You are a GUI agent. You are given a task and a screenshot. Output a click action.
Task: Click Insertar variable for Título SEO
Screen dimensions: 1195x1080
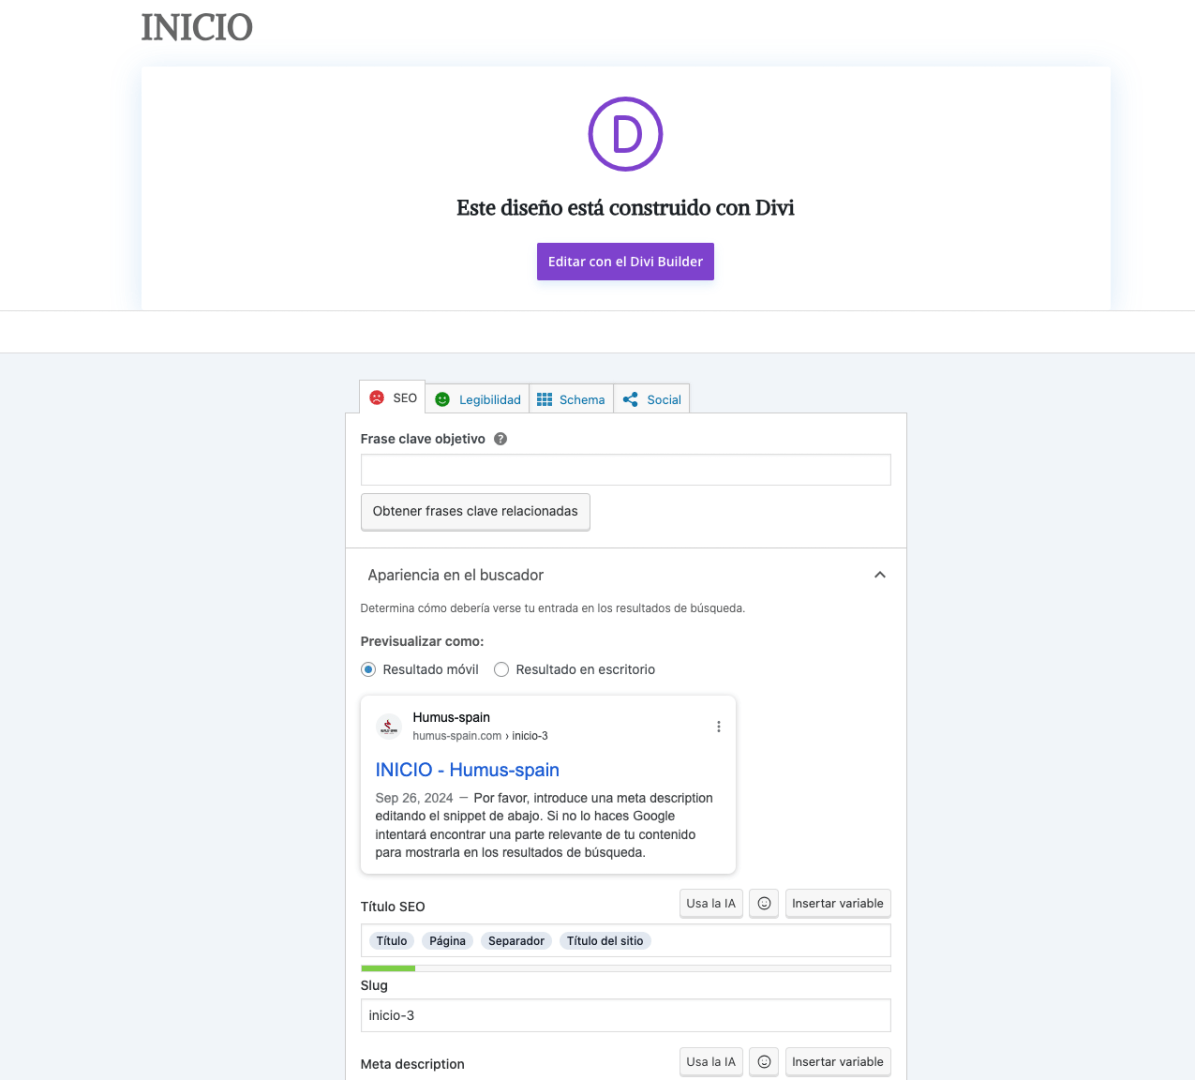tap(838, 903)
